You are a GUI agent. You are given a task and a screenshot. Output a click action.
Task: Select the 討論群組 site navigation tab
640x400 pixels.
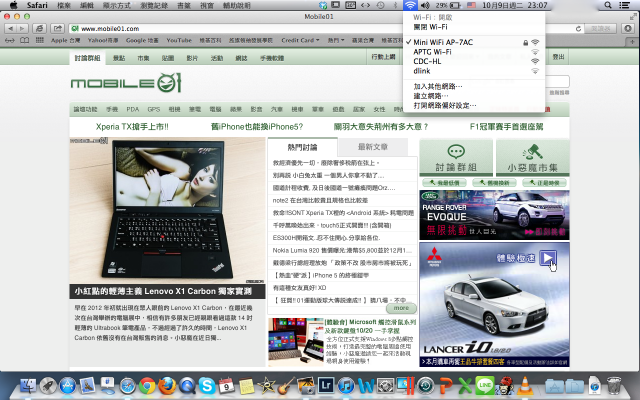(87, 58)
